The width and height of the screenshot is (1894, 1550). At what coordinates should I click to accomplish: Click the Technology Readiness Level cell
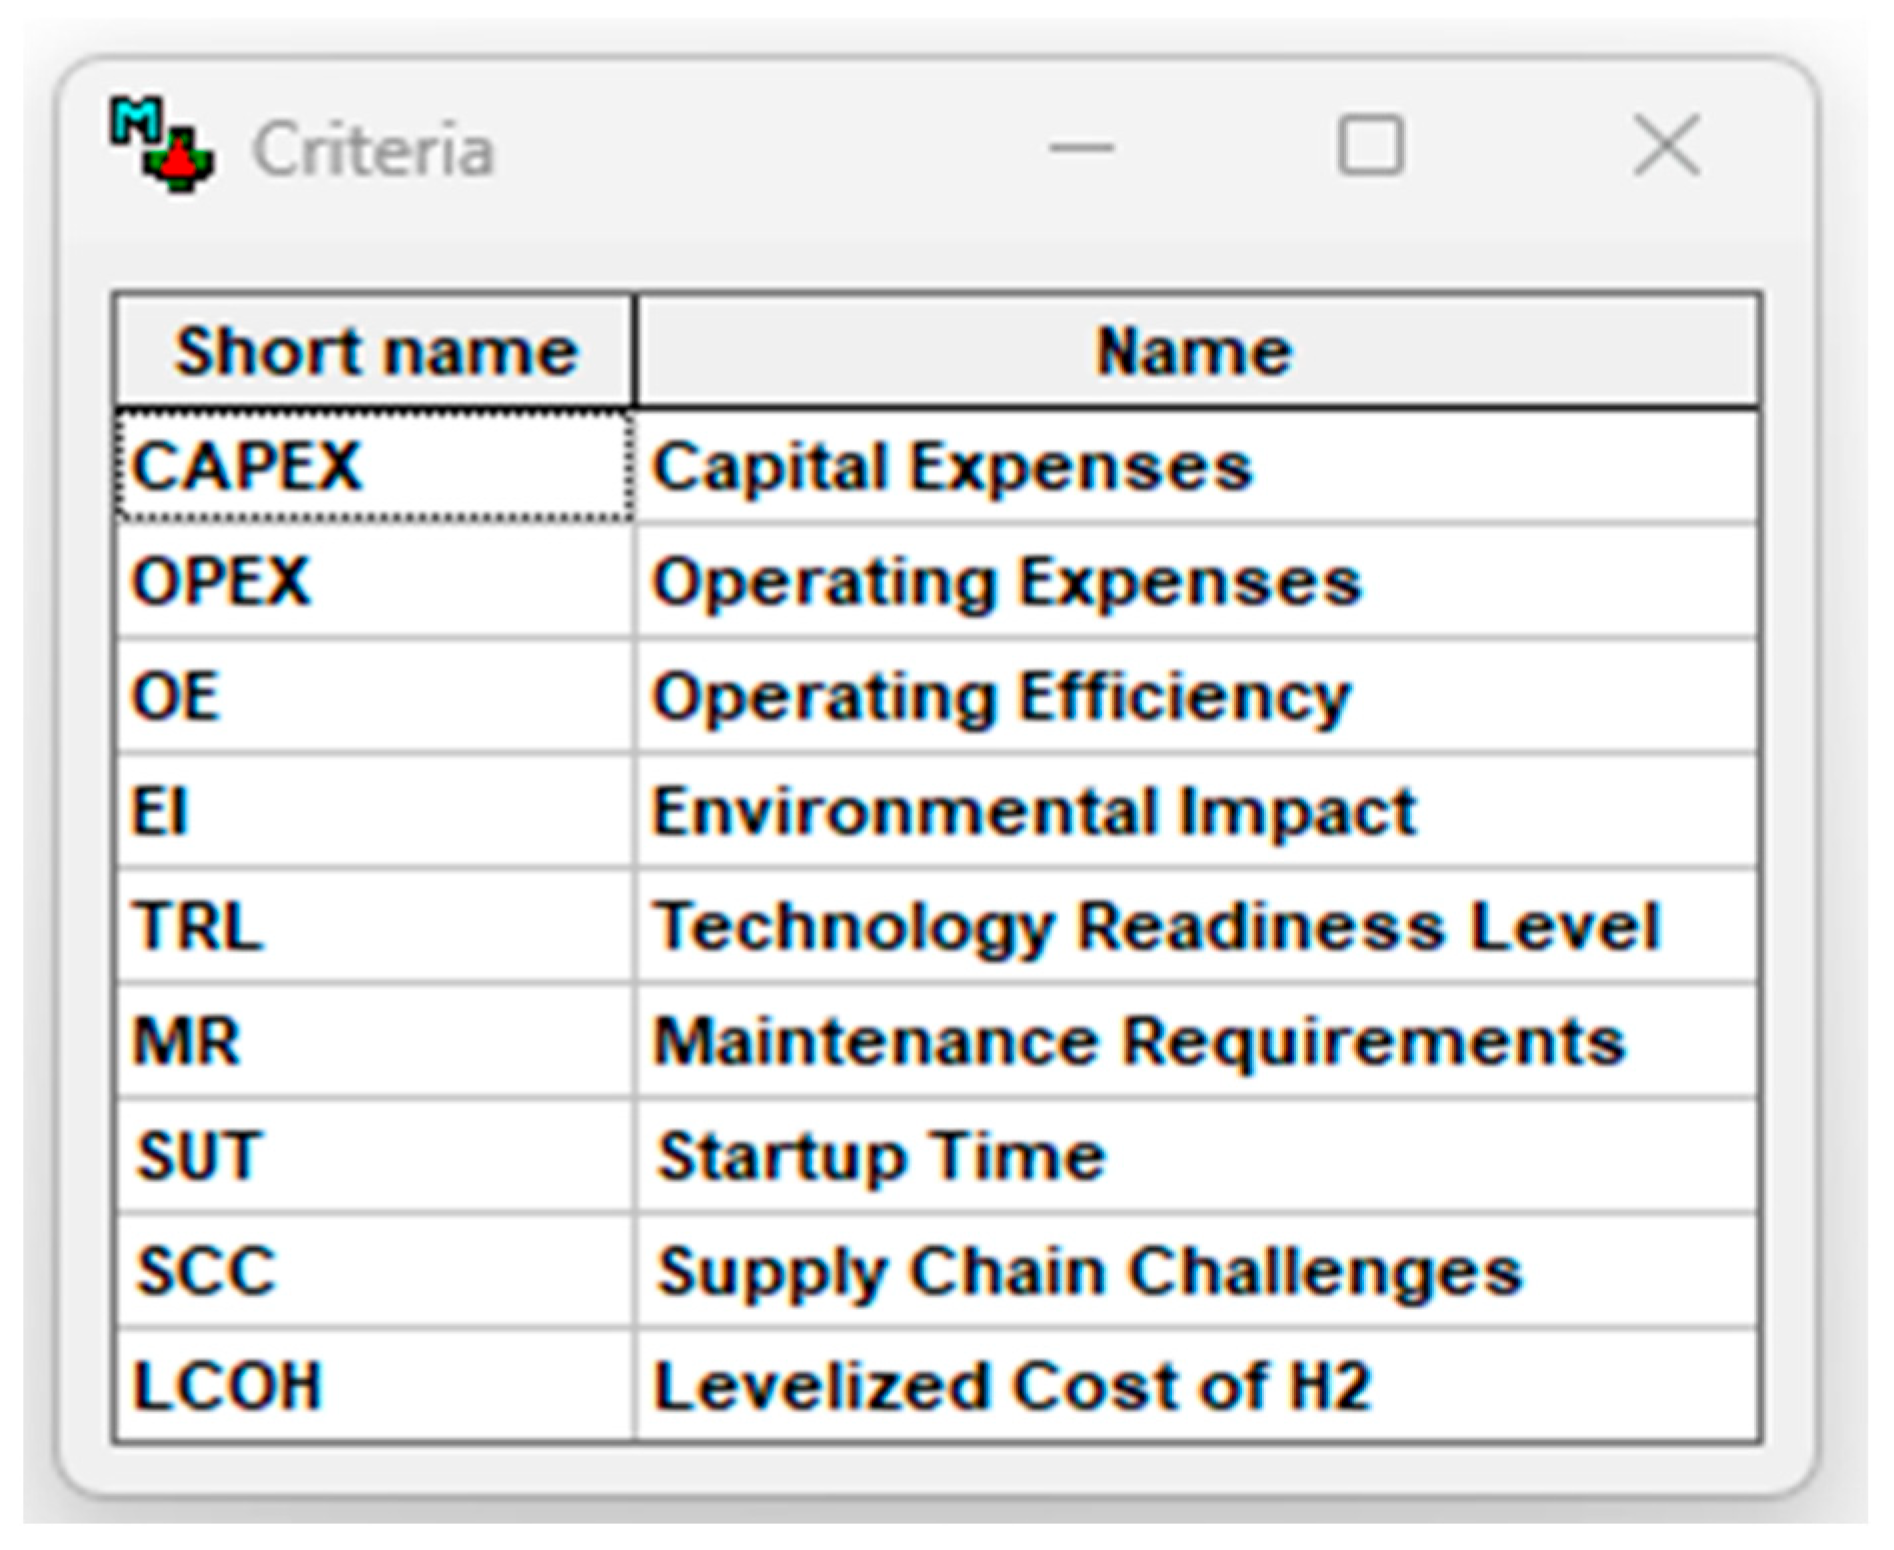[x=1196, y=926]
